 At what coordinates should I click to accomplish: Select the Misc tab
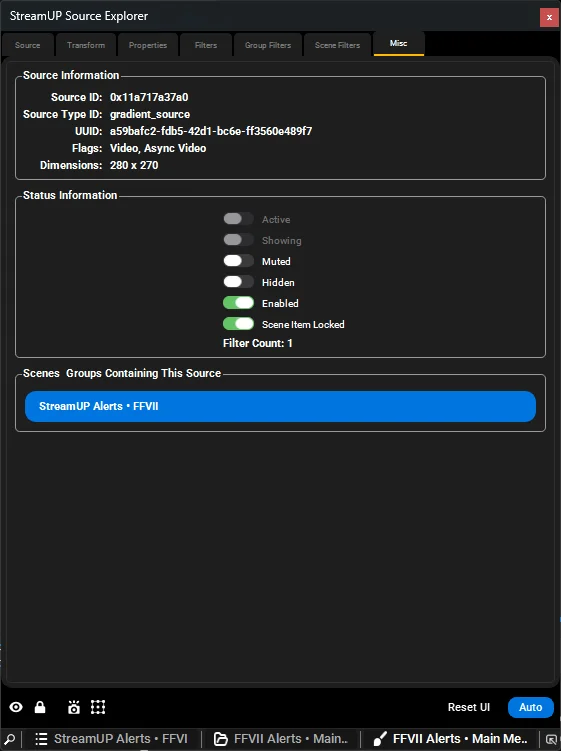pyautogui.click(x=399, y=44)
